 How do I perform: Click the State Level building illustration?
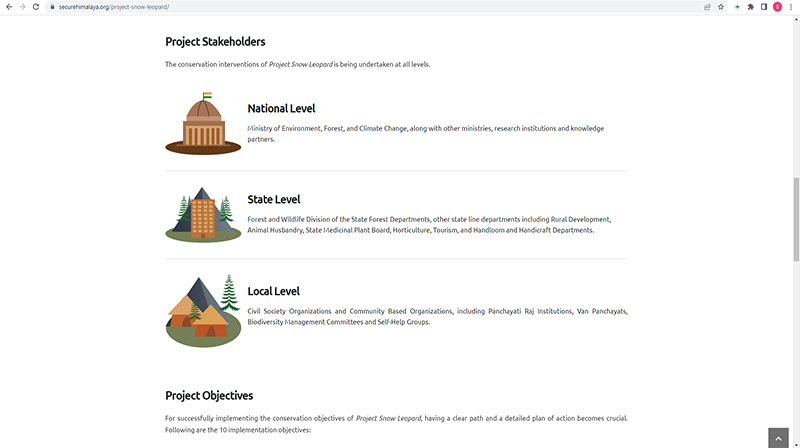click(203, 215)
